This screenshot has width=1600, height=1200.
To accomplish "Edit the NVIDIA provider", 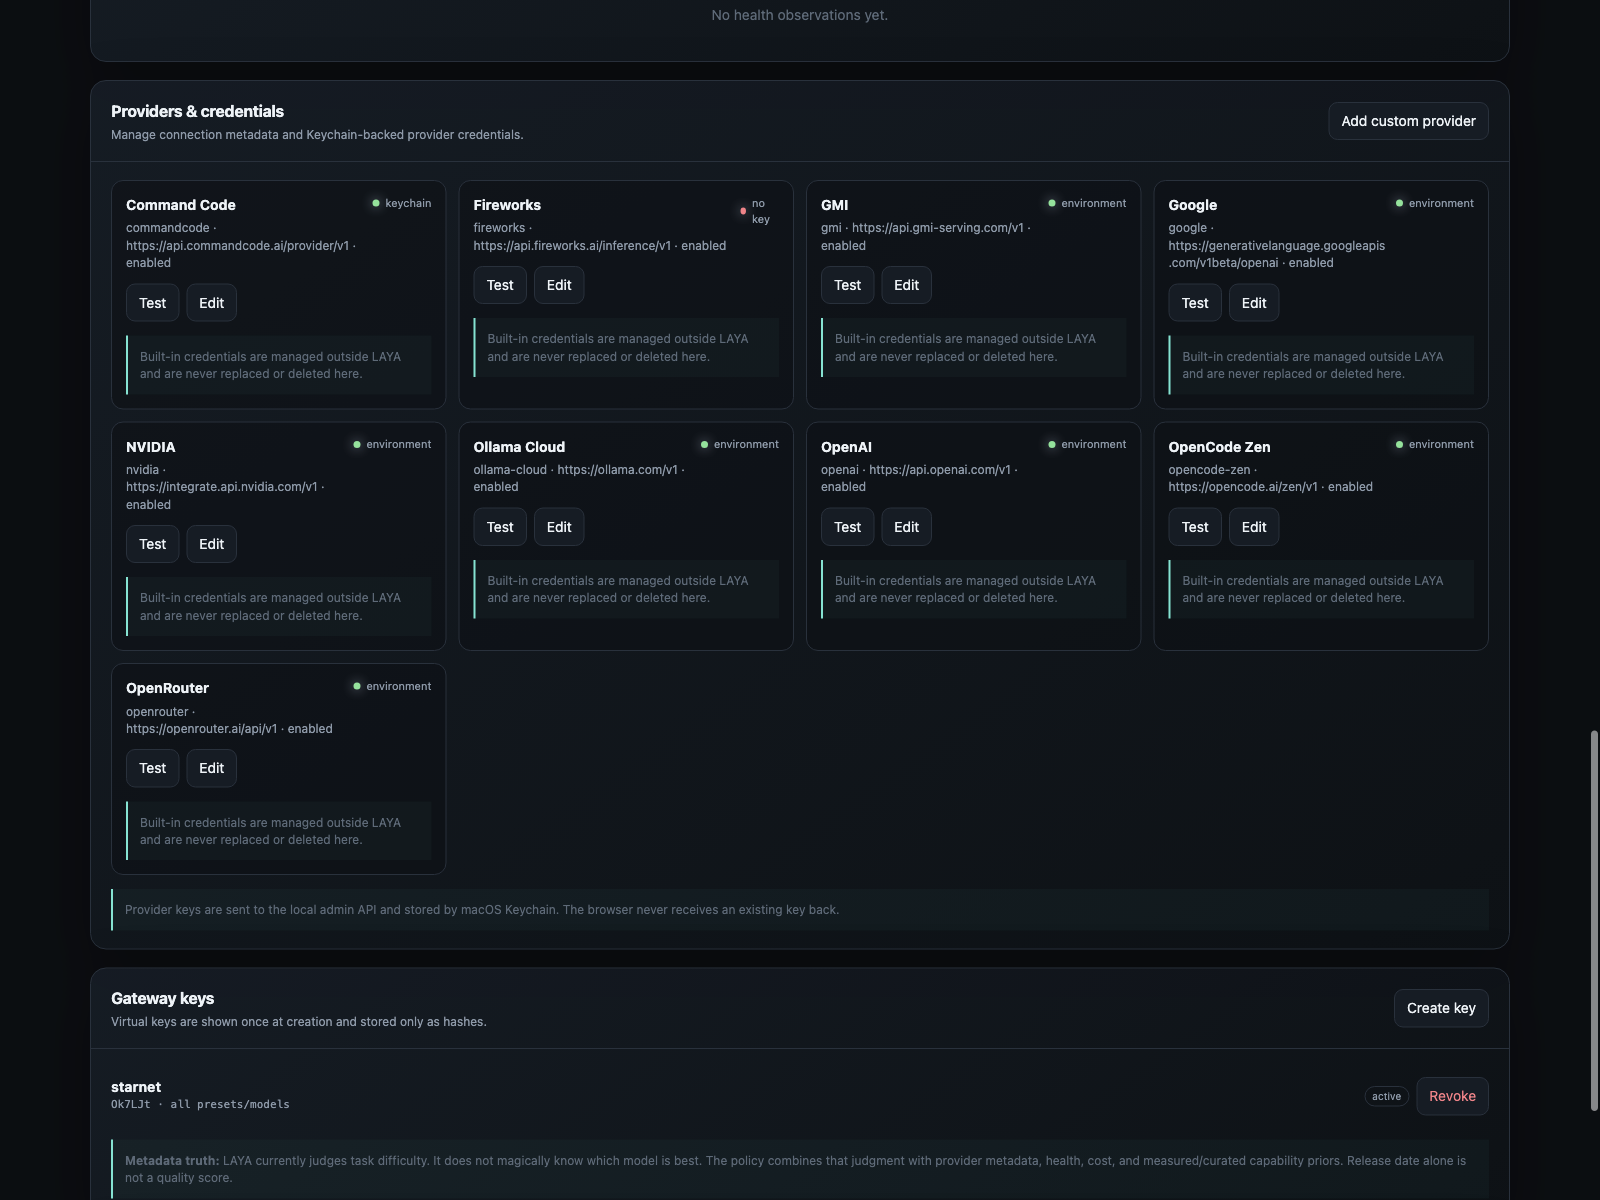I will click(x=211, y=544).
